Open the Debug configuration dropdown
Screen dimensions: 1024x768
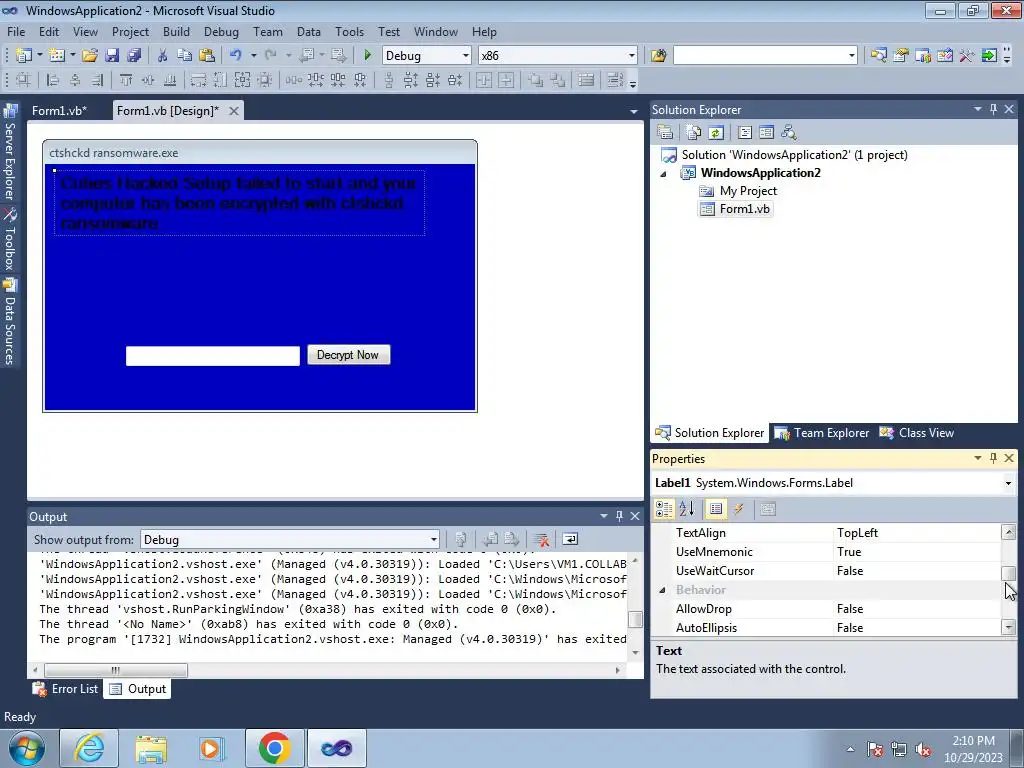click(466, 56)
